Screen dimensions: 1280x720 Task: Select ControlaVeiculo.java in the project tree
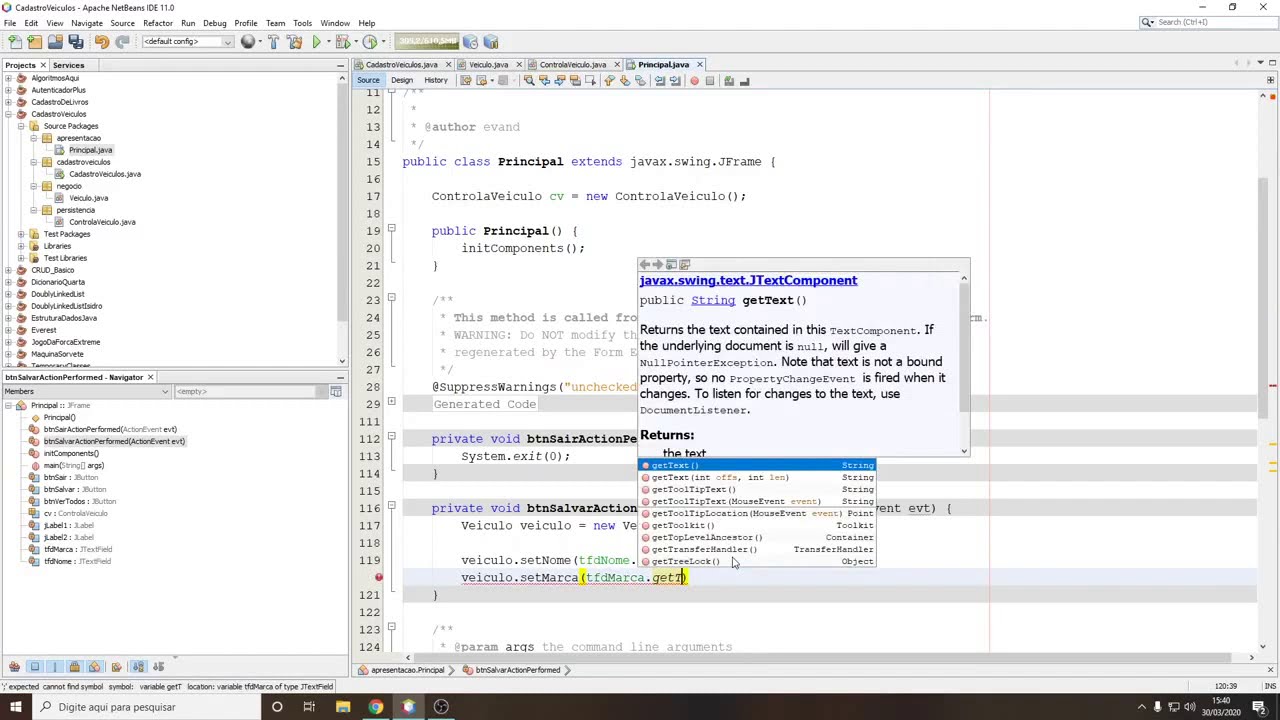coord(102,222)
